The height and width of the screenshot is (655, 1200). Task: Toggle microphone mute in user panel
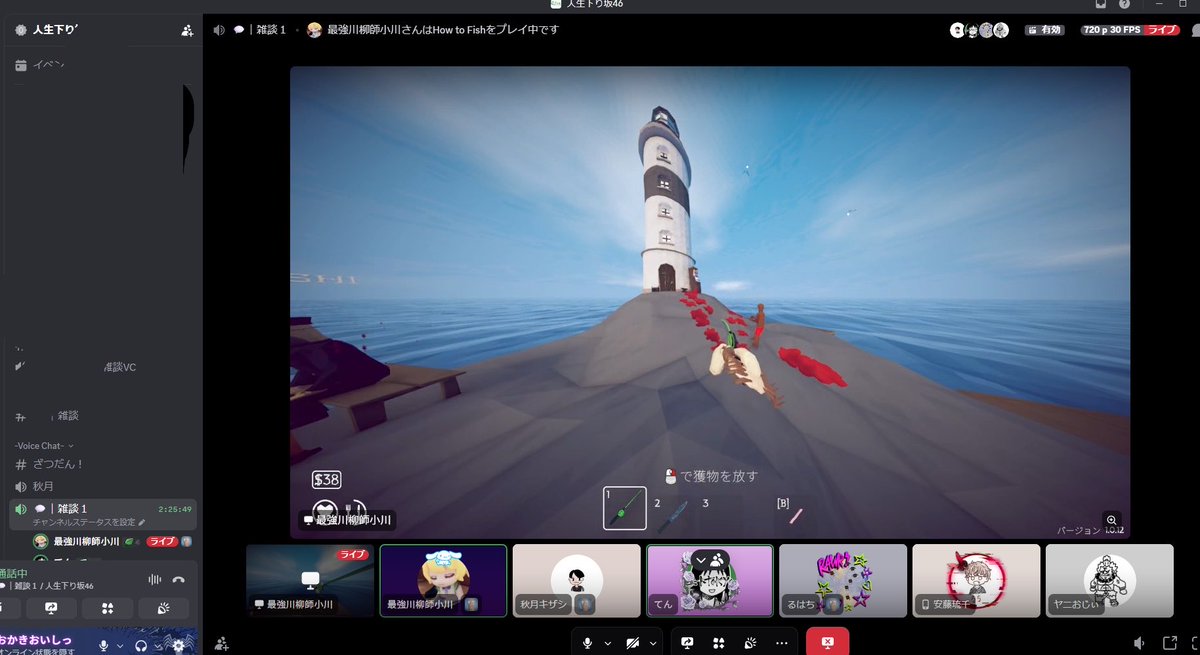[103, 646]
